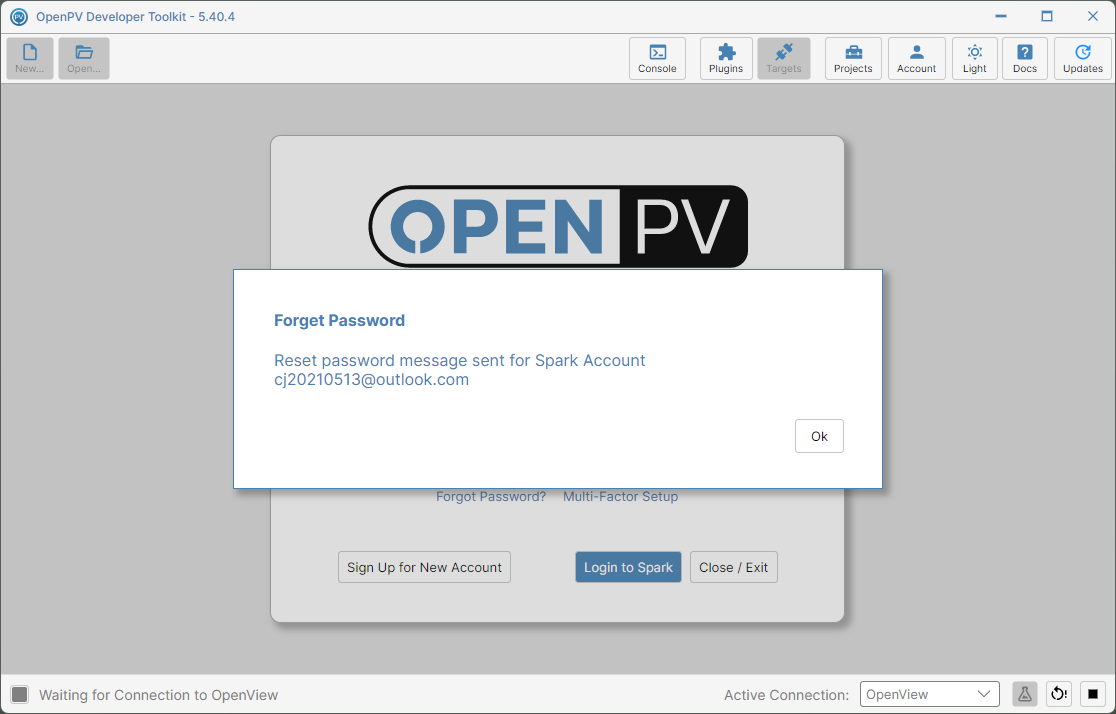Viewport: 1116px width, 714px height.
Task: Click Sign Up for New Account
Action: tap(424, 567)
